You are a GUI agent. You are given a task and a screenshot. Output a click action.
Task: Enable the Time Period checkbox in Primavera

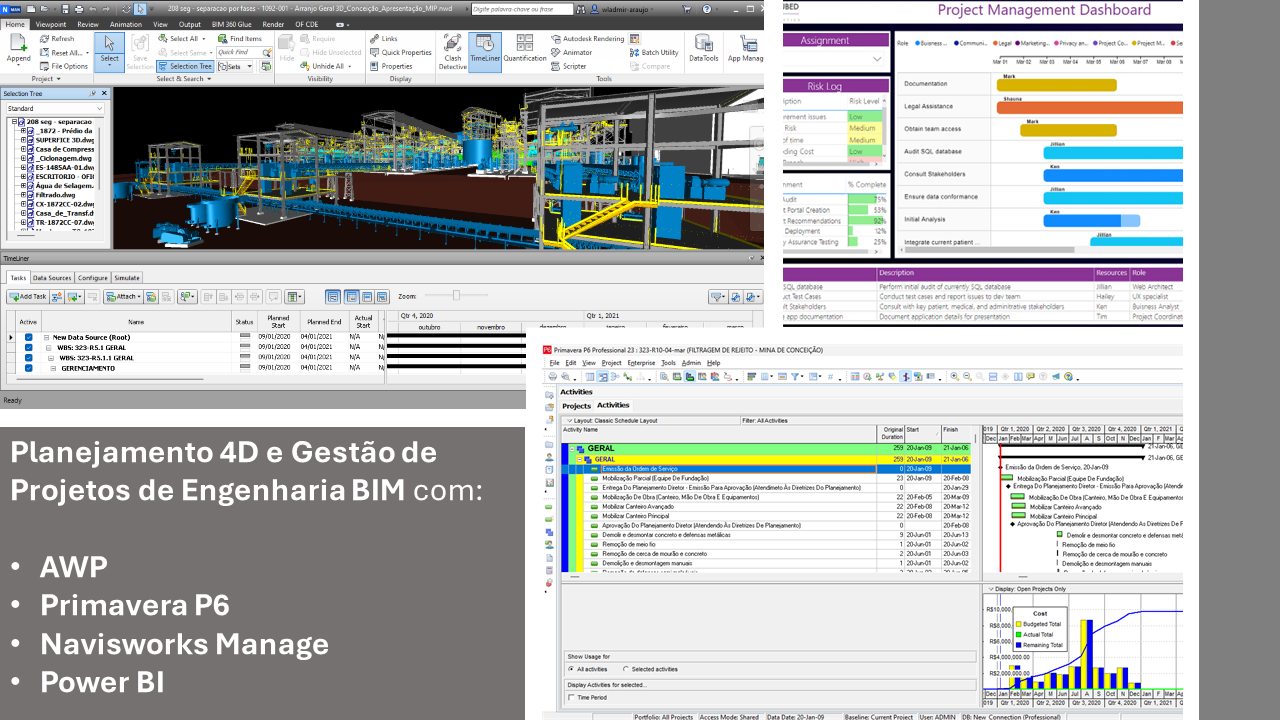(x=571, y=697)
